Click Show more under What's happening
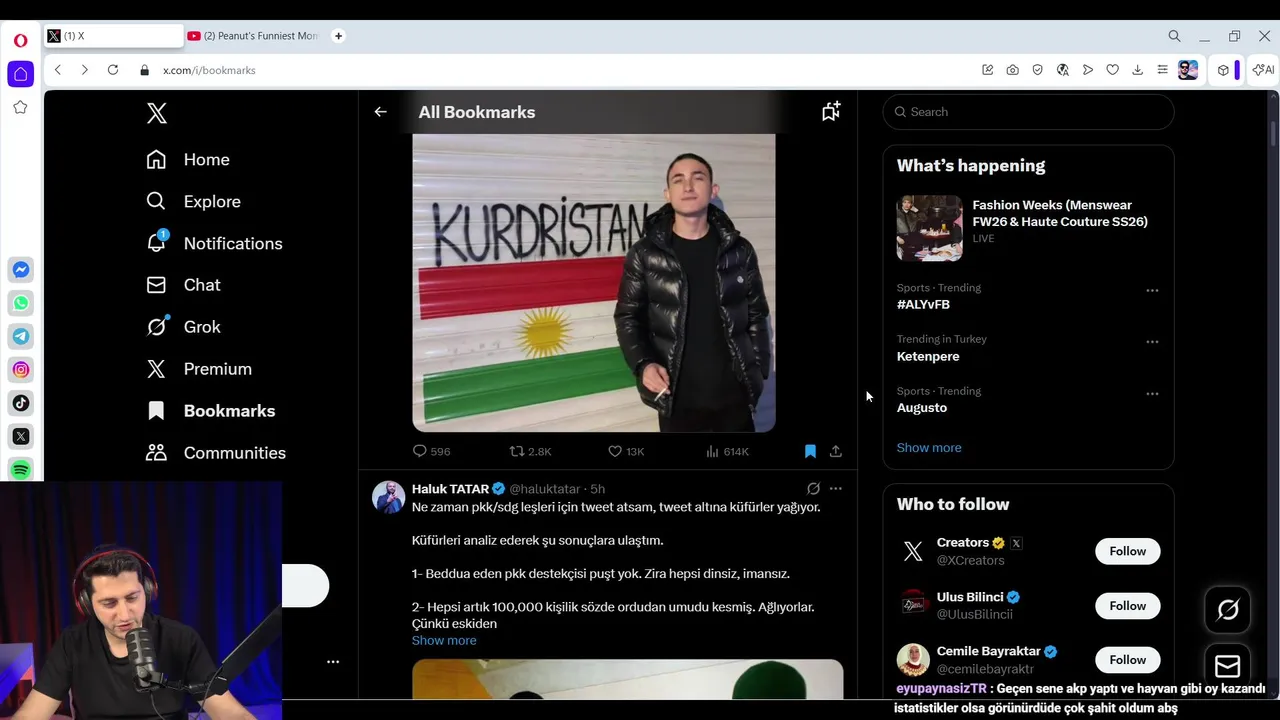Image resolution: width=1280 pixels, height=720 pixels. (x=929, y=448)
